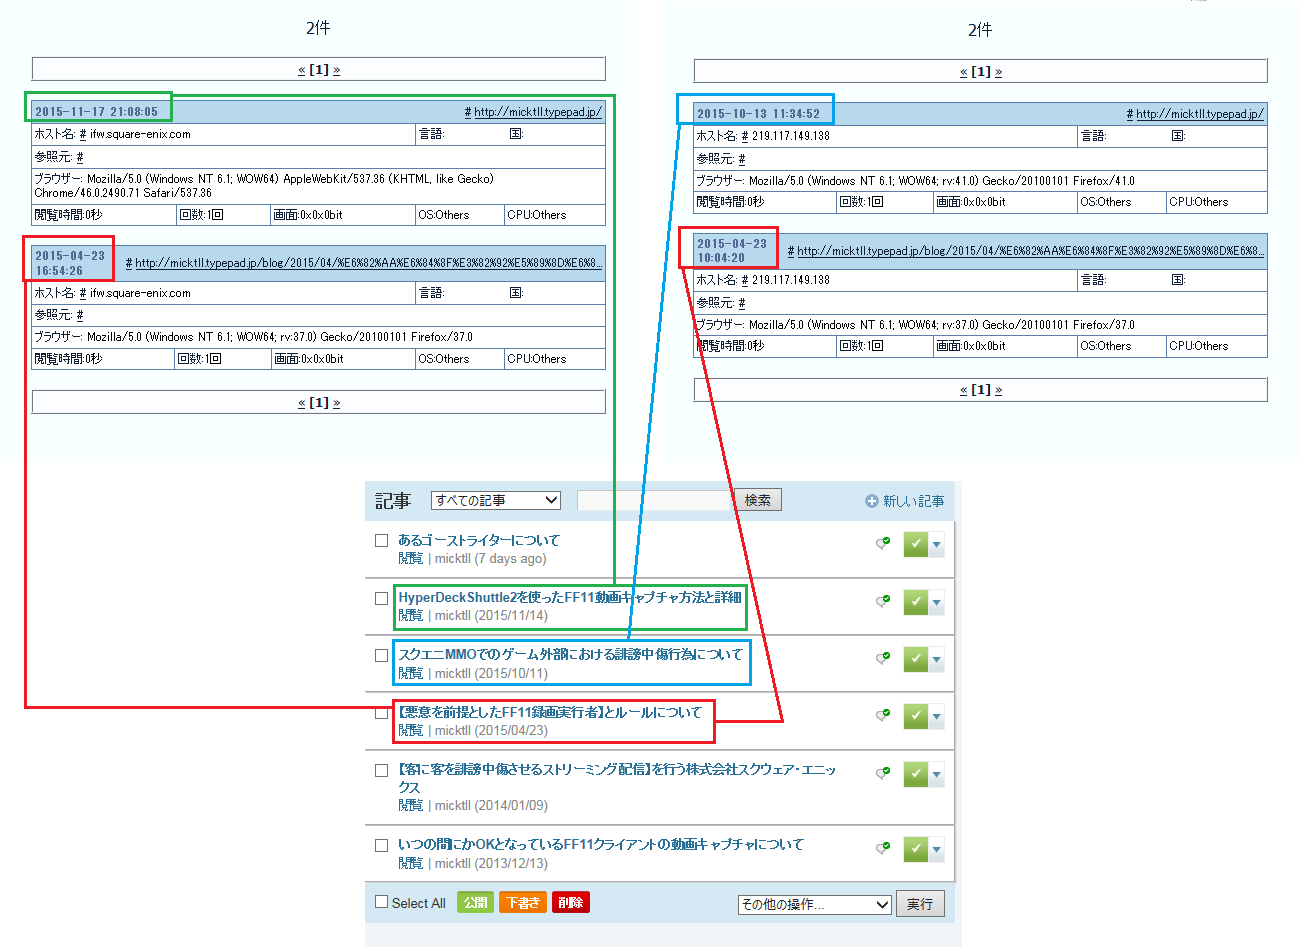Click the green status checkmark for the 2015/04/23 post

point(915,716)
